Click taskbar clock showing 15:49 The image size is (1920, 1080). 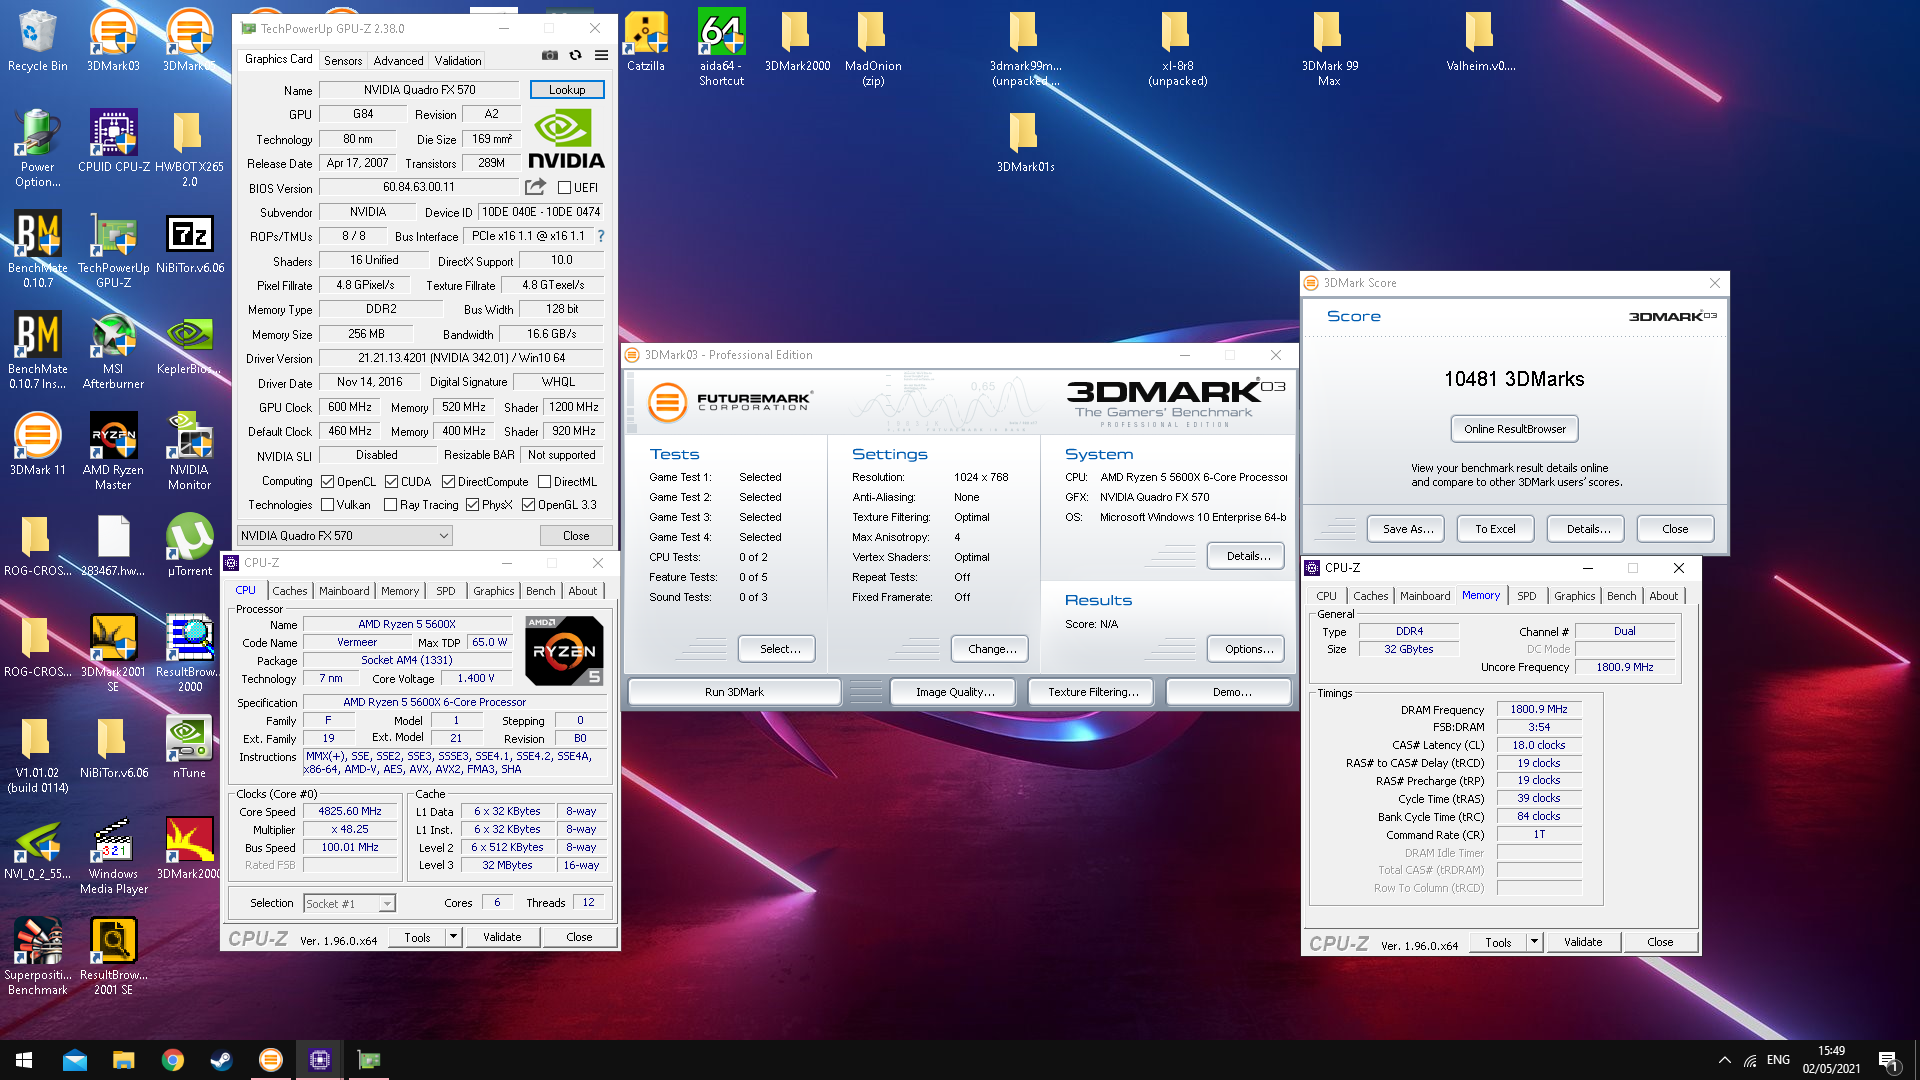1831,1060
